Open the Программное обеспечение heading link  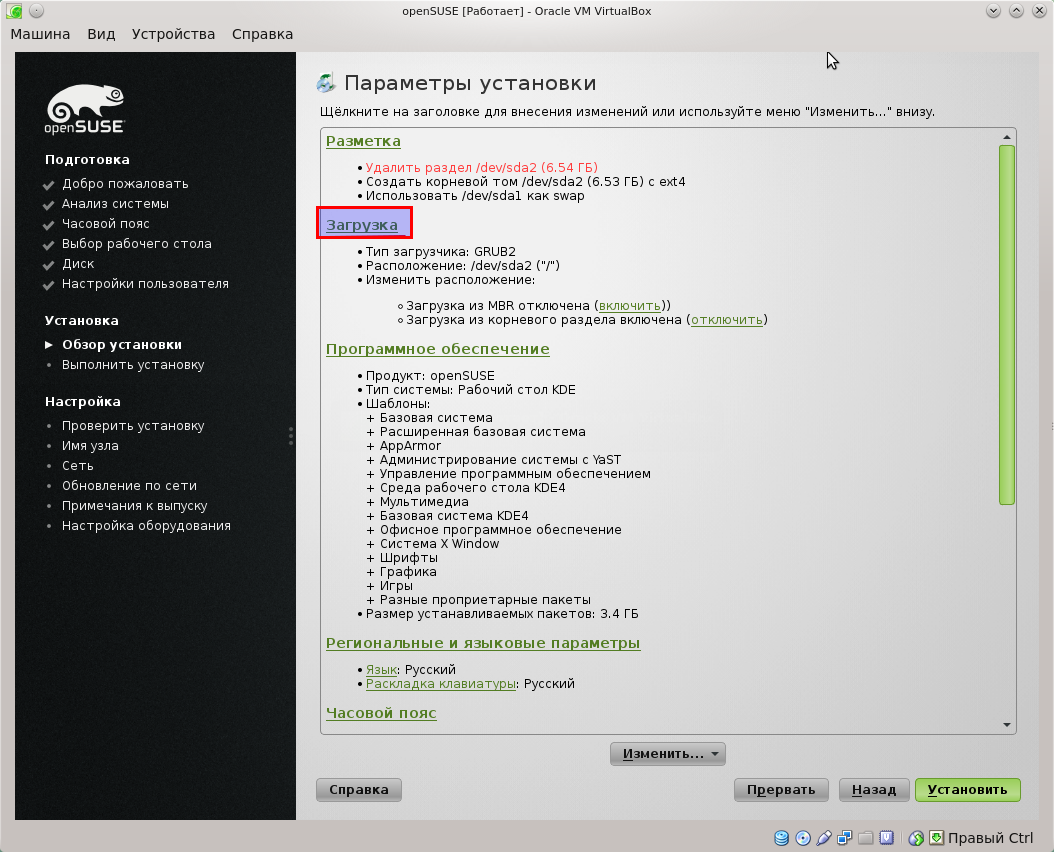pos(437,349)
